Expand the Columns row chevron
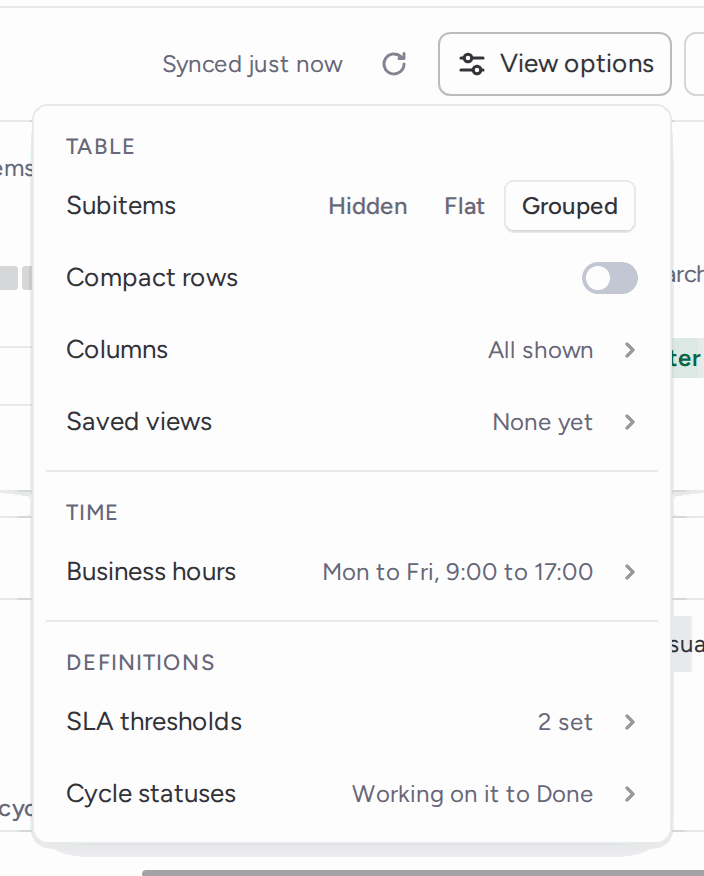The width and height of the screenshot is (704, 876). pos(630,350)
